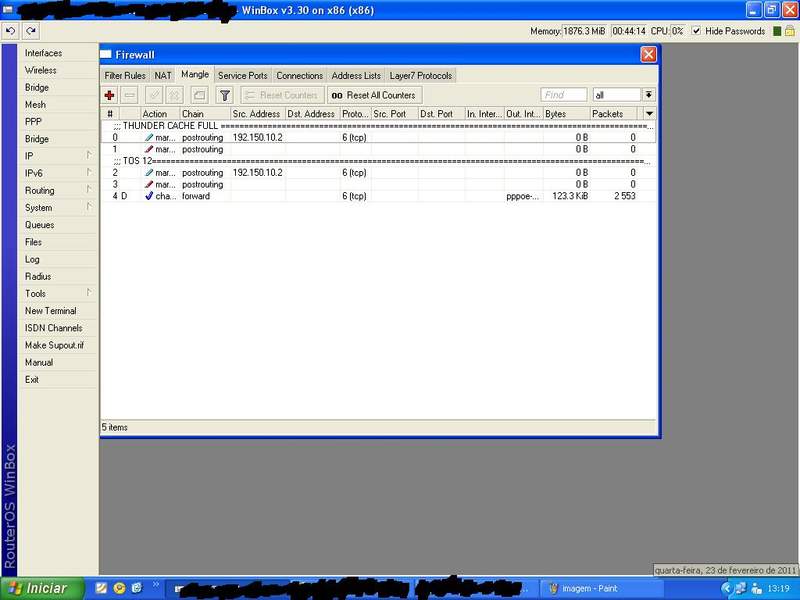Click the Src. Address column header

(x=257, y=114)
